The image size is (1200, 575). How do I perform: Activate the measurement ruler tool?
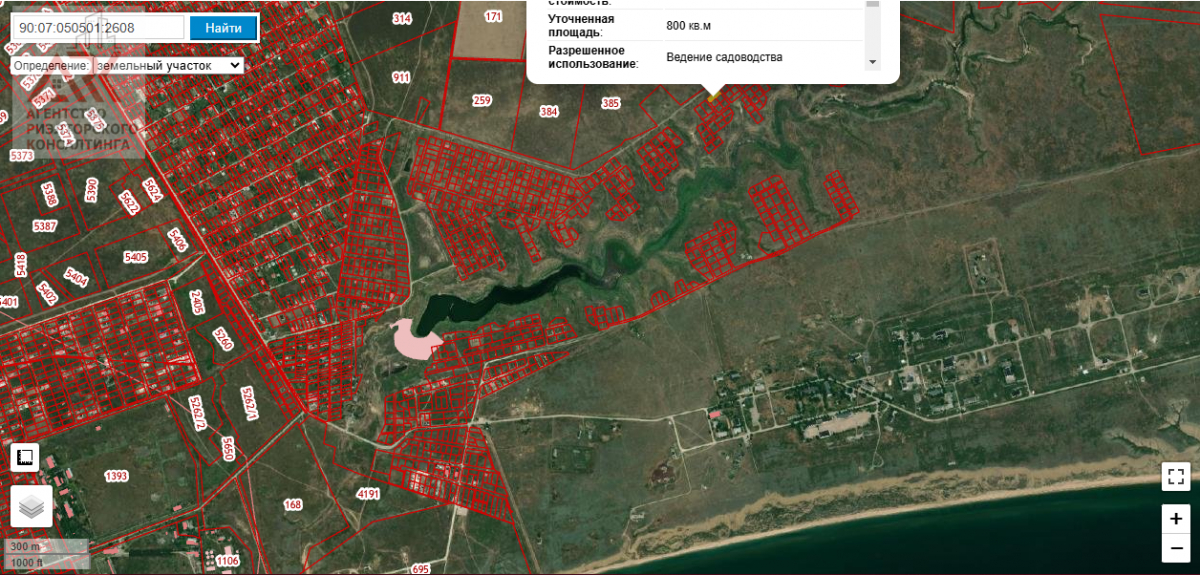click(x=25, y=458)
